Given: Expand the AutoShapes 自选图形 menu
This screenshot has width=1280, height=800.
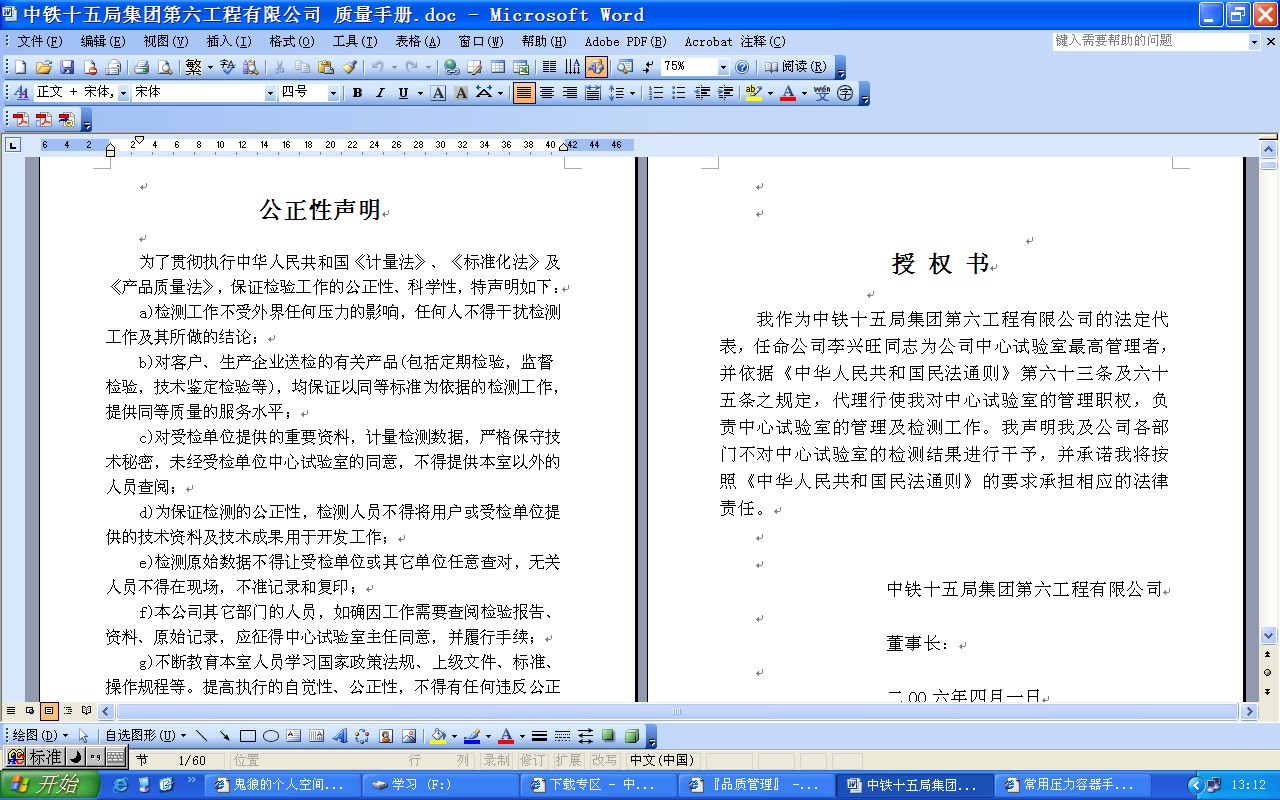Looking at the screenshot, I should 146,736.
